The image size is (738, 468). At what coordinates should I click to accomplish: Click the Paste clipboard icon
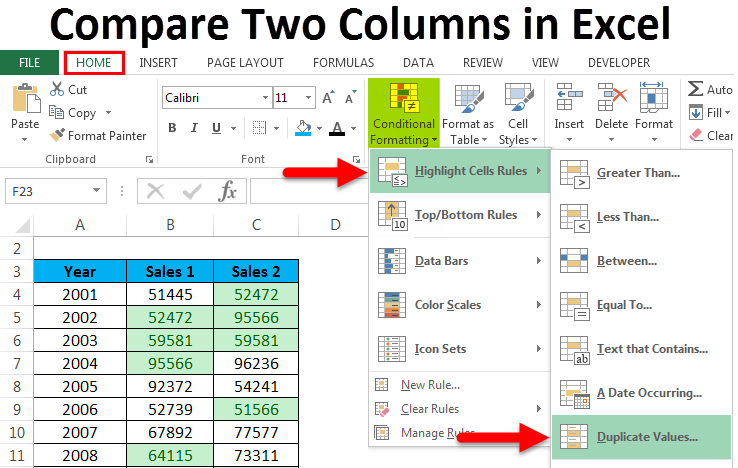26,98
